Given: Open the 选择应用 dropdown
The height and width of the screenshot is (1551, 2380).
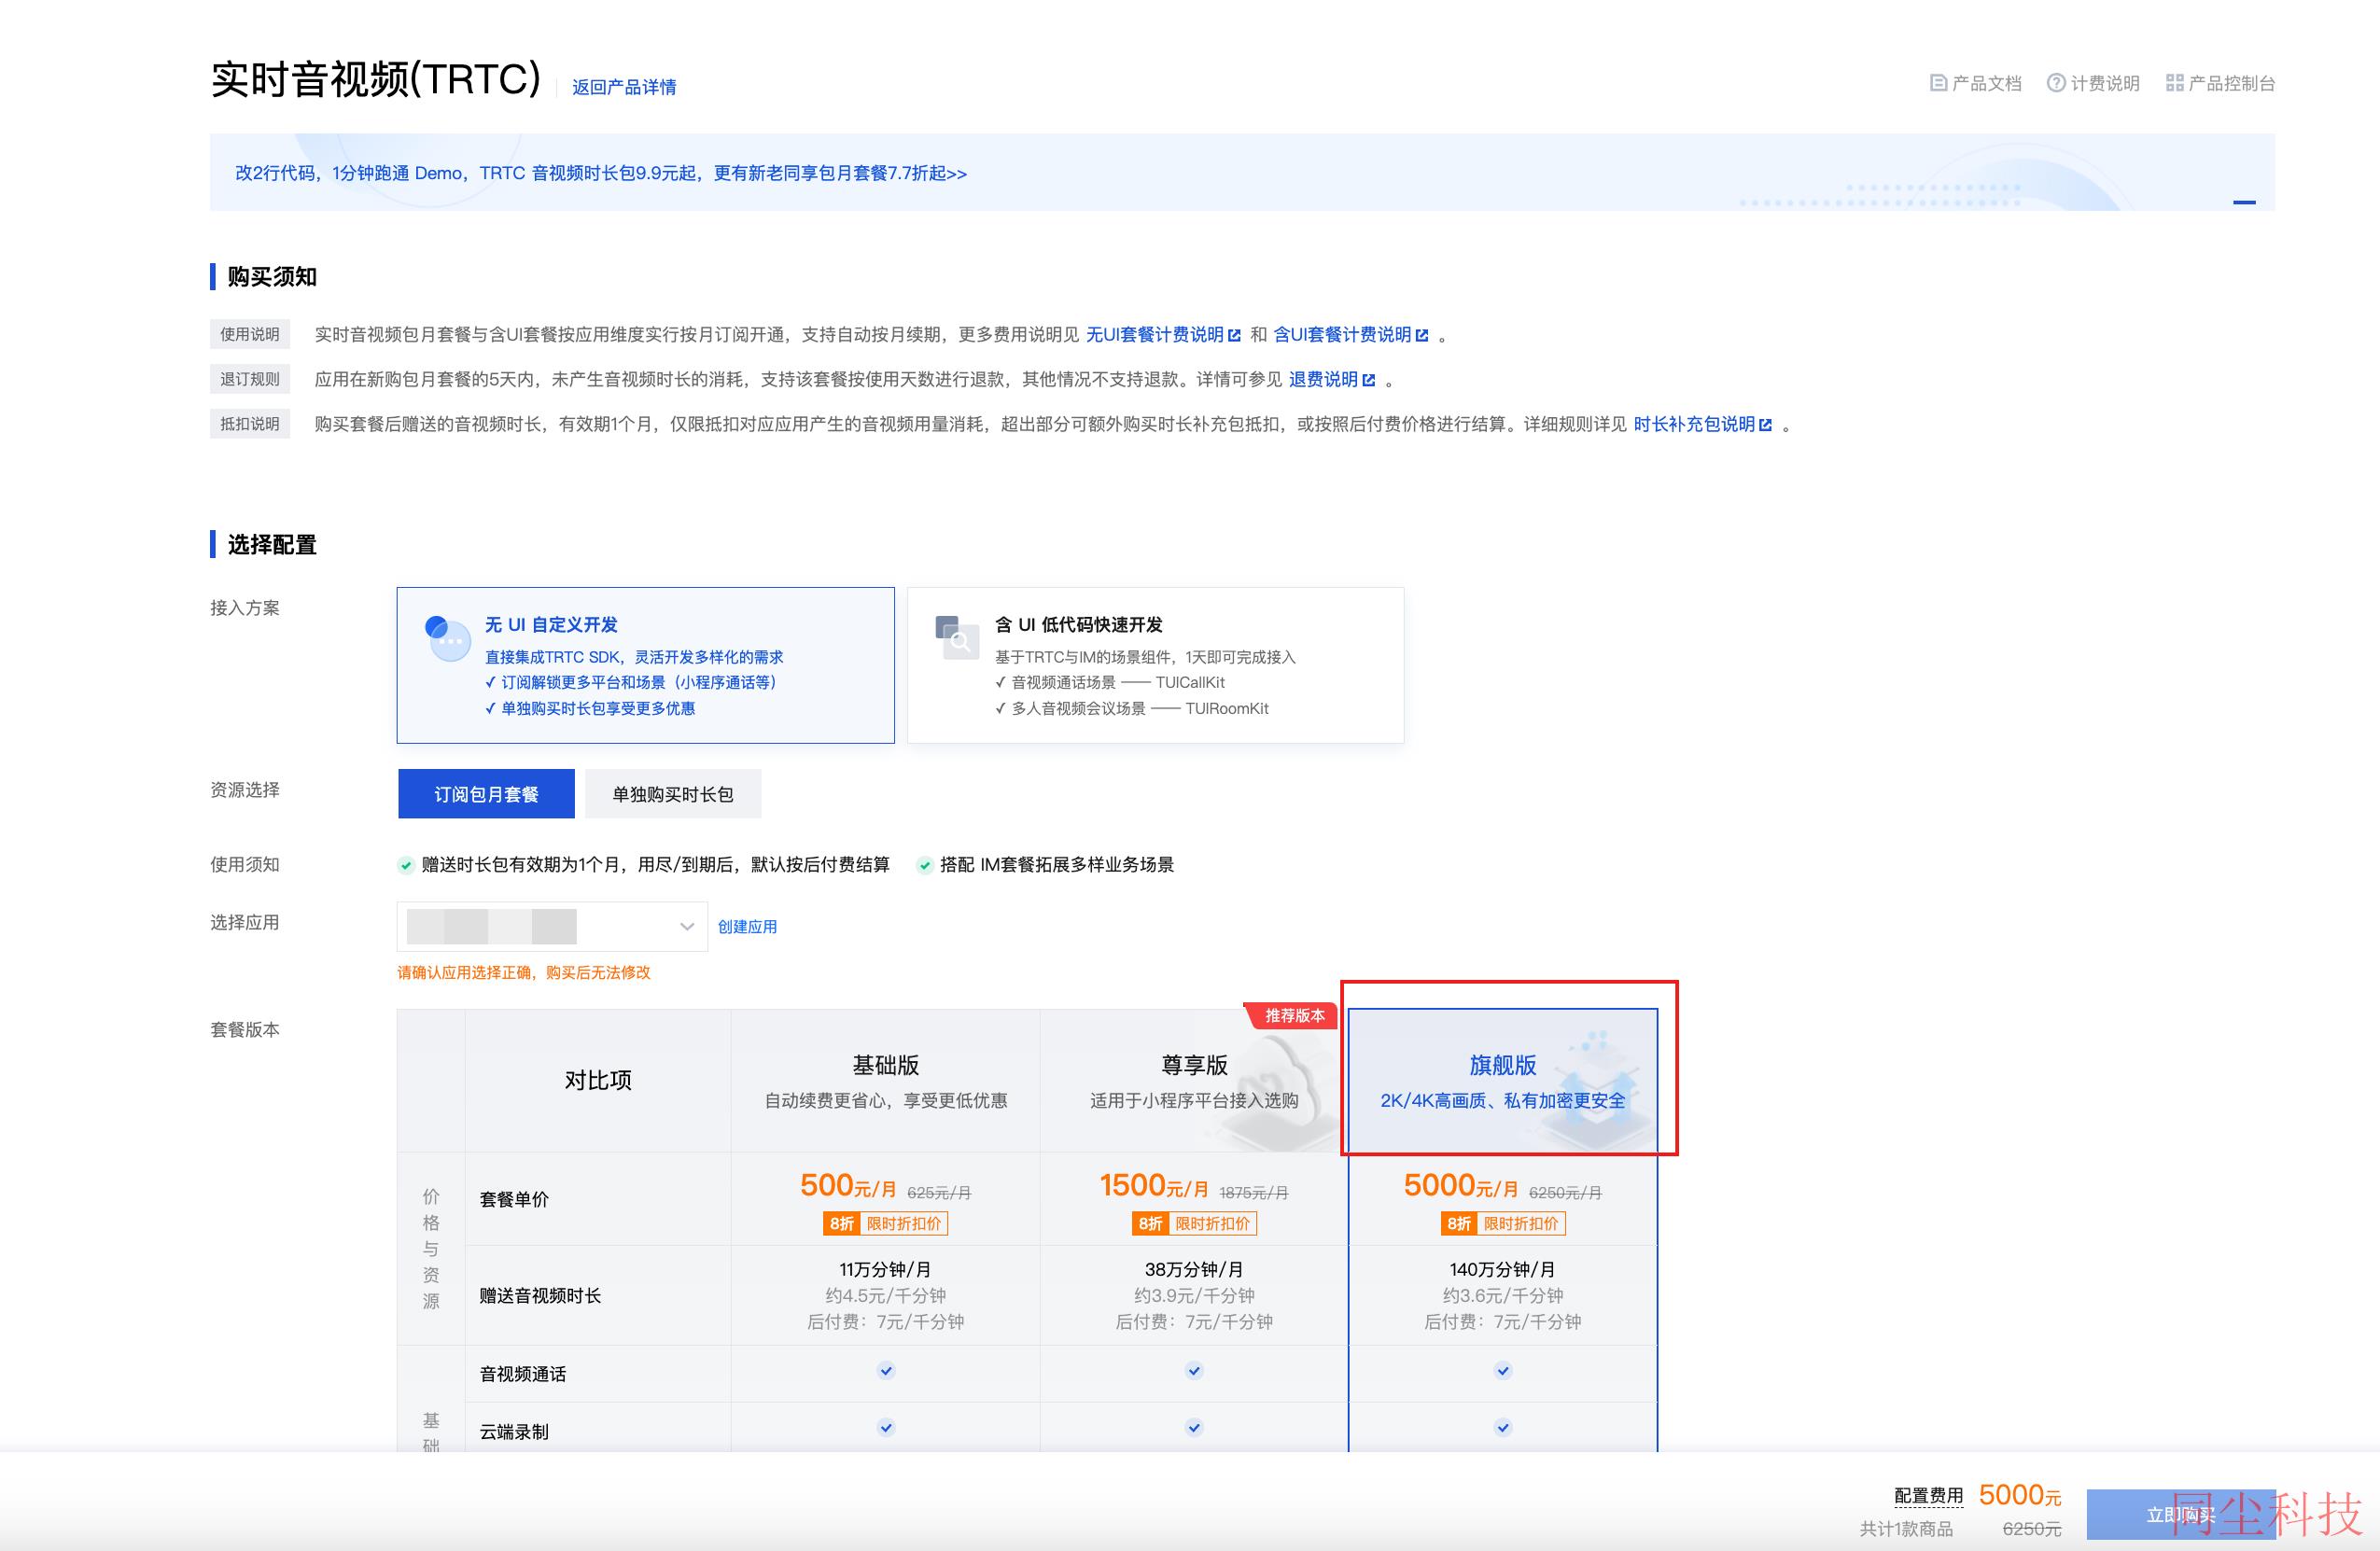Looking at the screenshot, I should click(552, 927).
